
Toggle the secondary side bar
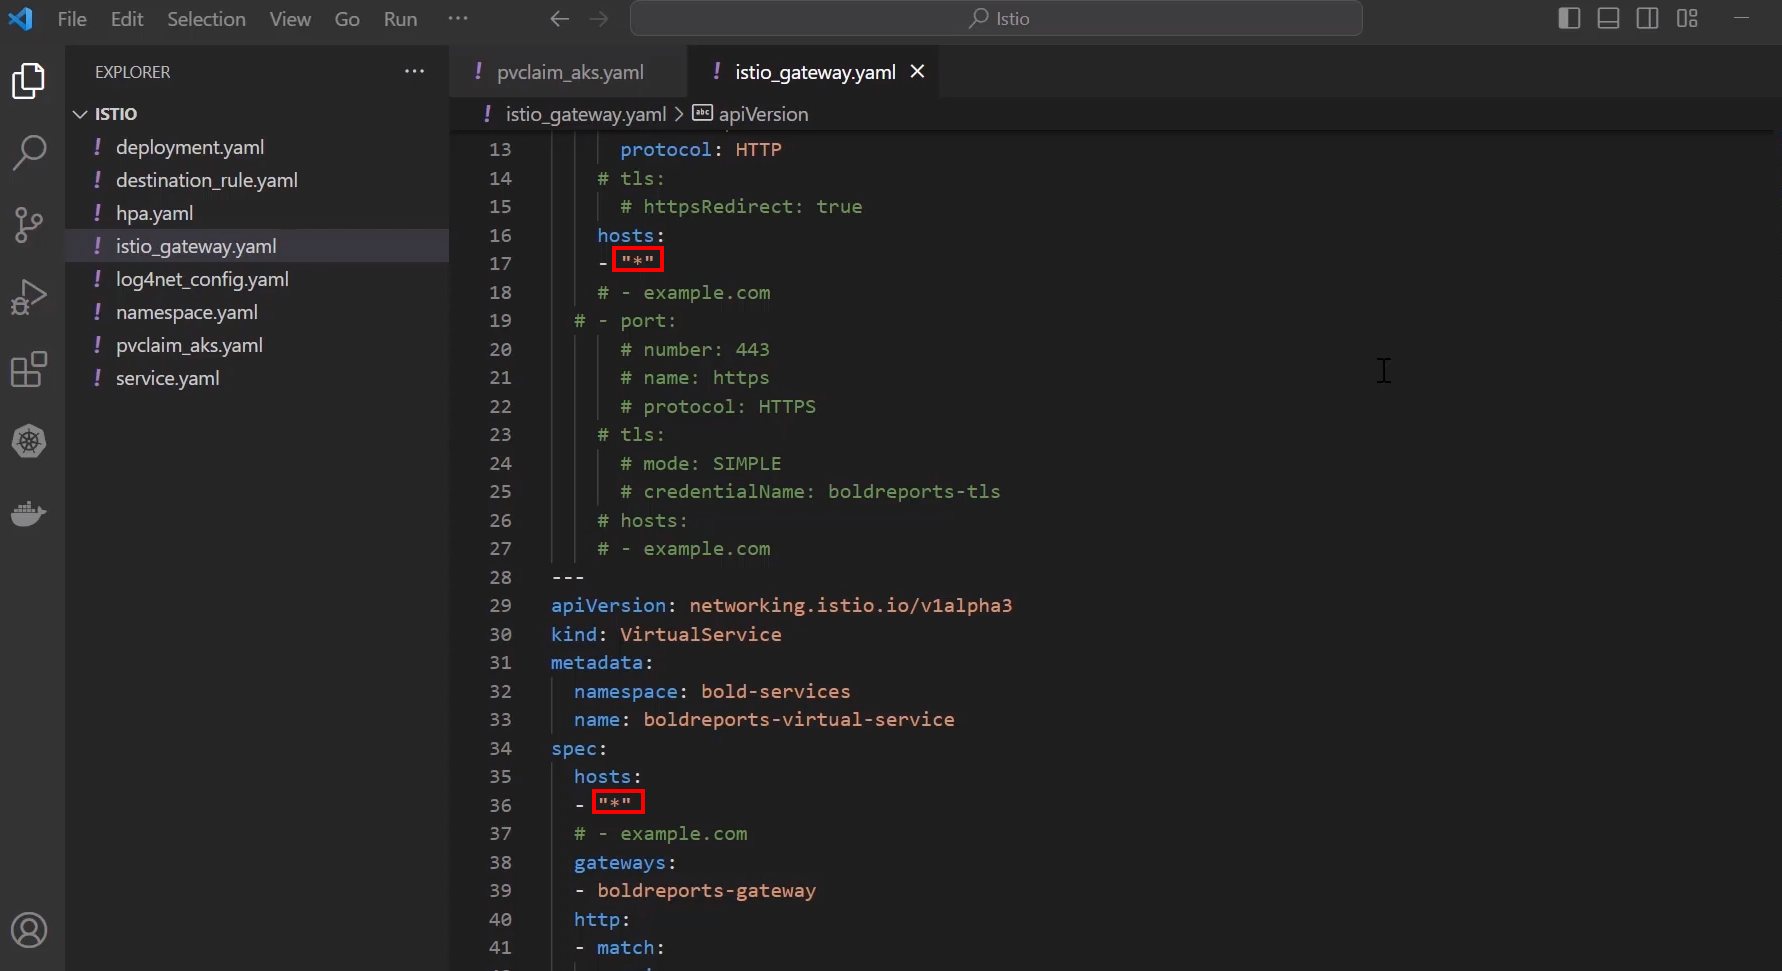(x=1647, y=18)
